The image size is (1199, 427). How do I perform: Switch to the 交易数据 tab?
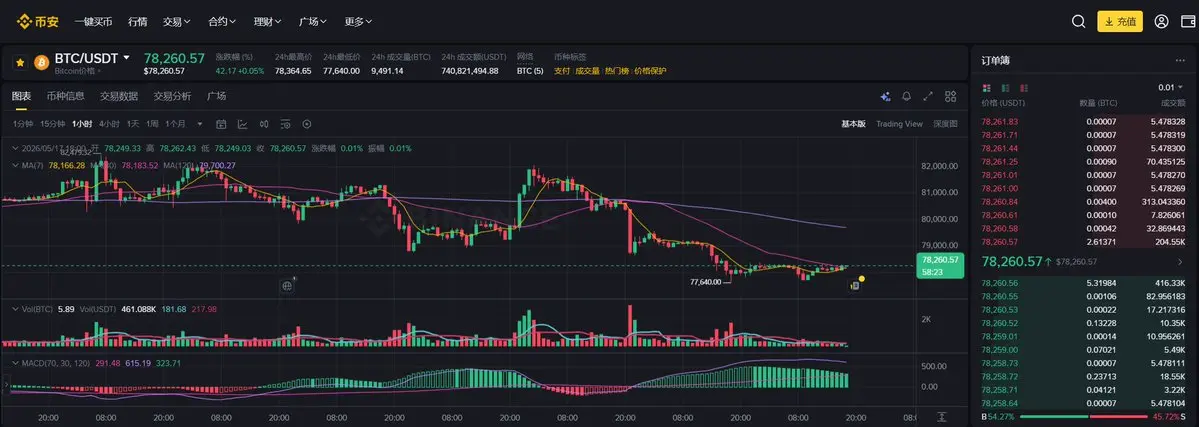click(119, 96)
